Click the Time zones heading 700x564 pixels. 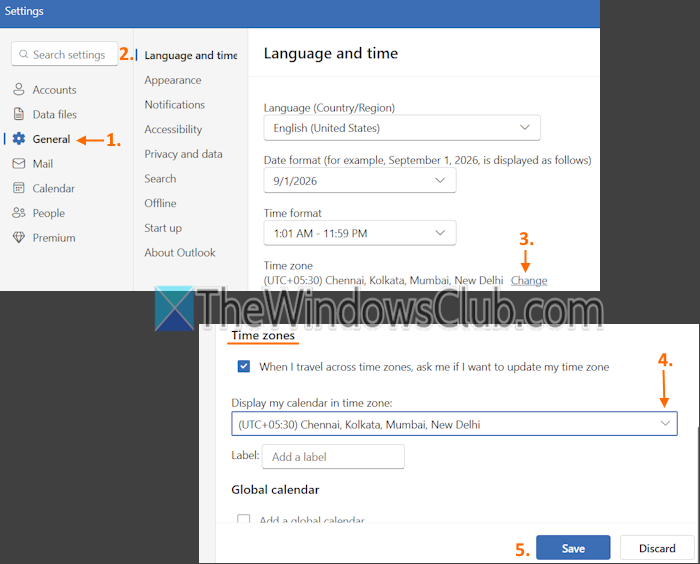[x=263, y=335]
